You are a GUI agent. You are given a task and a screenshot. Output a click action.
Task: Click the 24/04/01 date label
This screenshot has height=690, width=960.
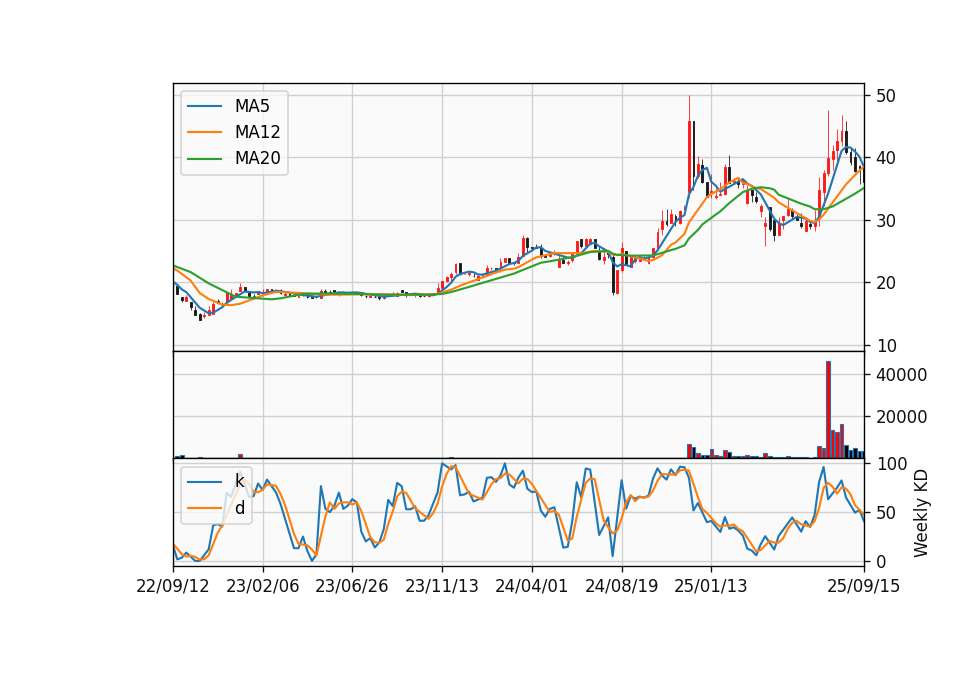tap(531, 586)
